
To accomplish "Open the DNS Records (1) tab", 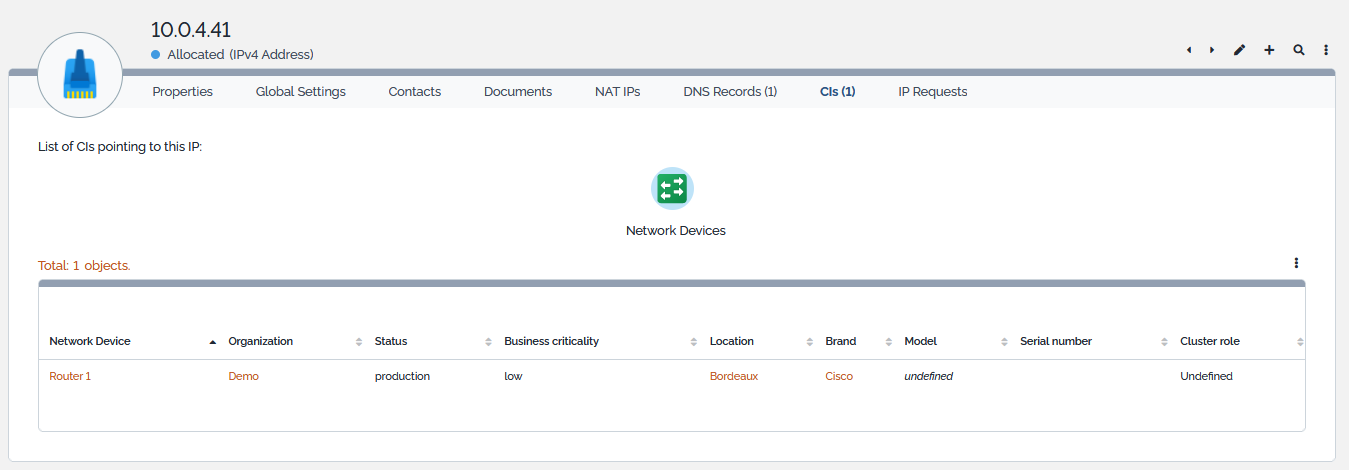I will click(730, 91).
